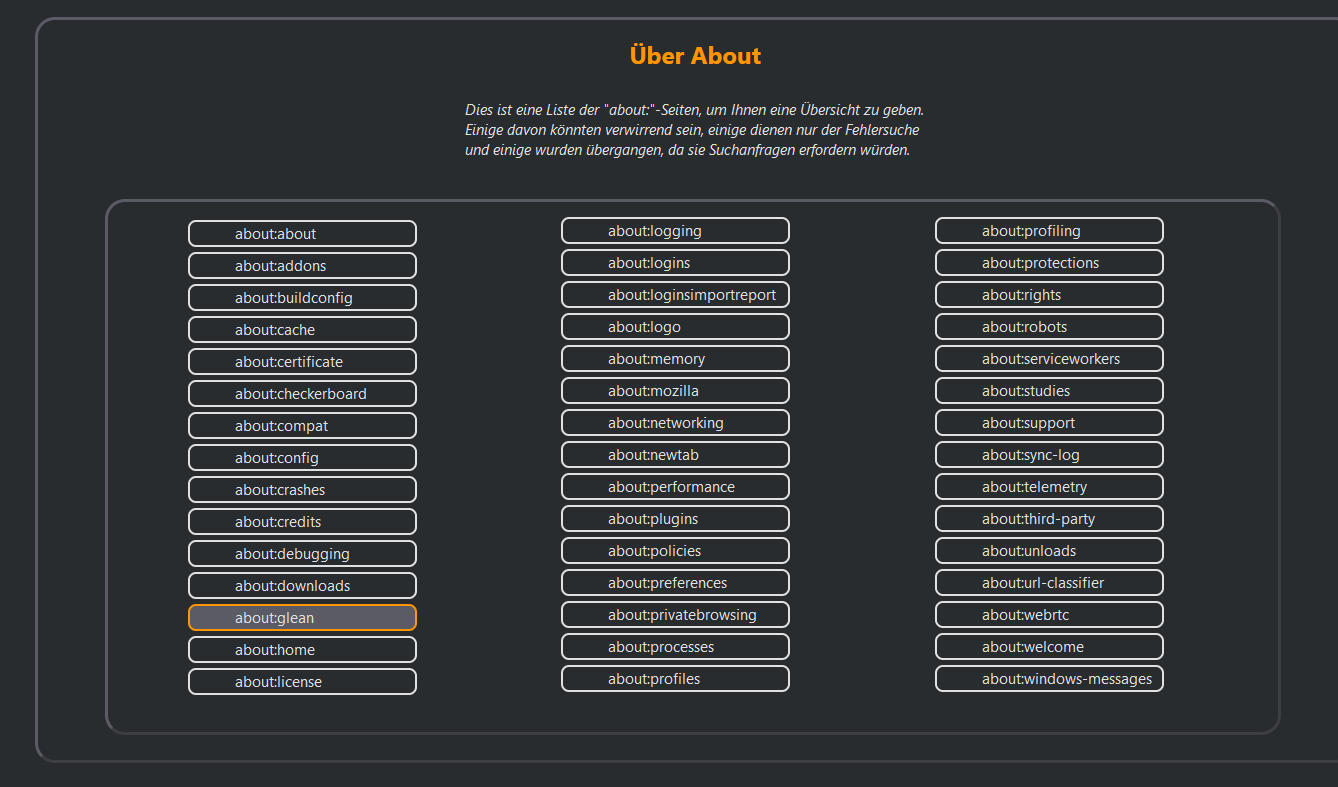Open the about:license page
This screenshot has height=787, width=1338.
(x=302, y=682)
